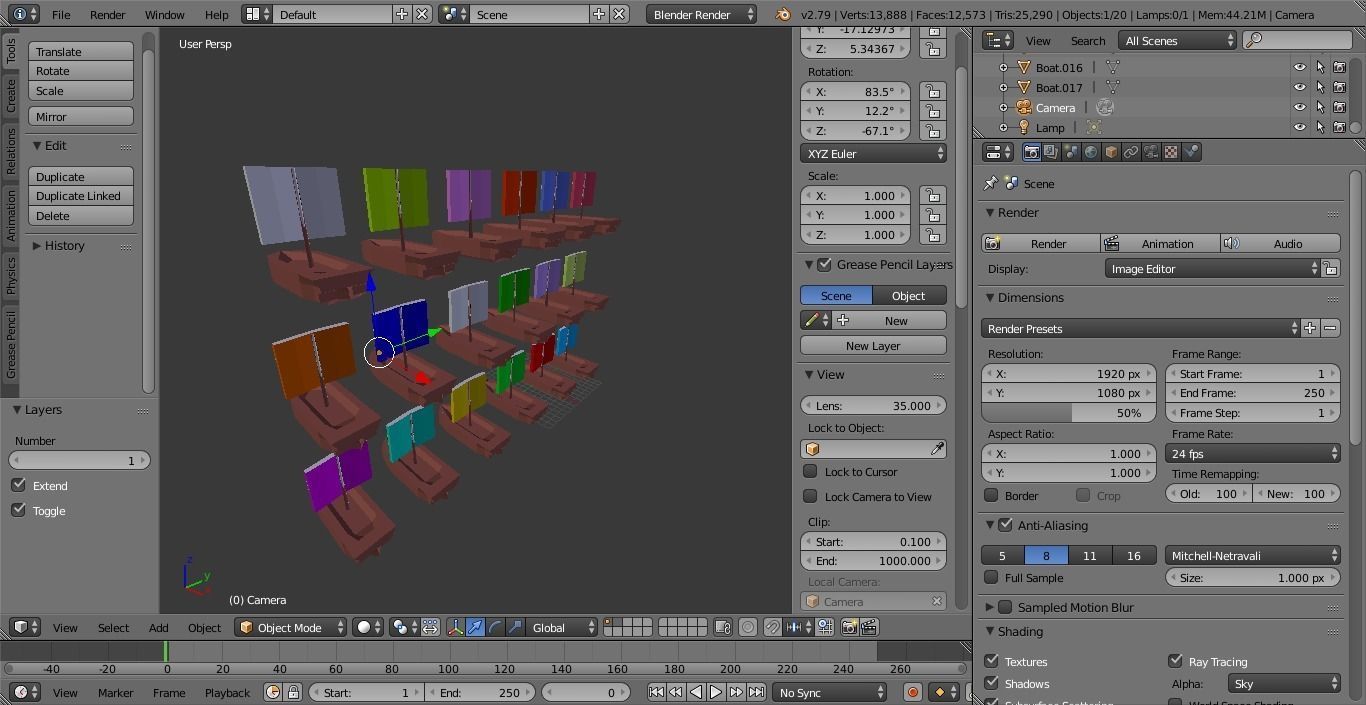Switch to the Physics tool shelf tab
Viewport: 1366px width, 705px height.
pos(11,275)
